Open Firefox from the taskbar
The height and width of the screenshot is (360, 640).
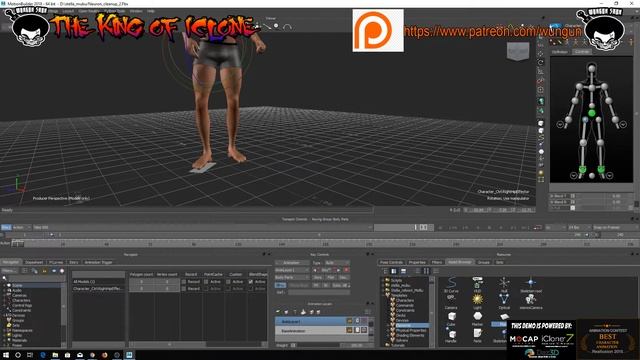104,355
